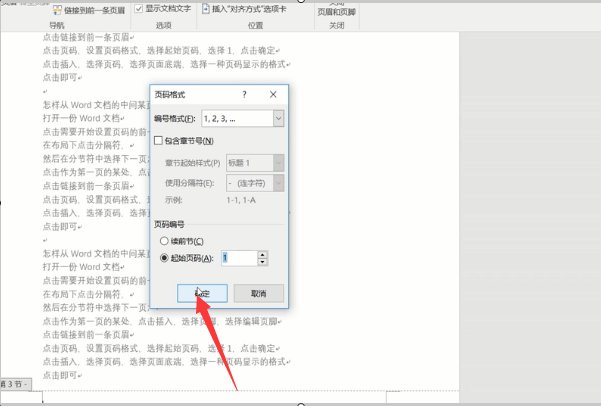Click the 导航 group label in ribbon
This screenshot has height=406, width=601.
pos(57,25)
